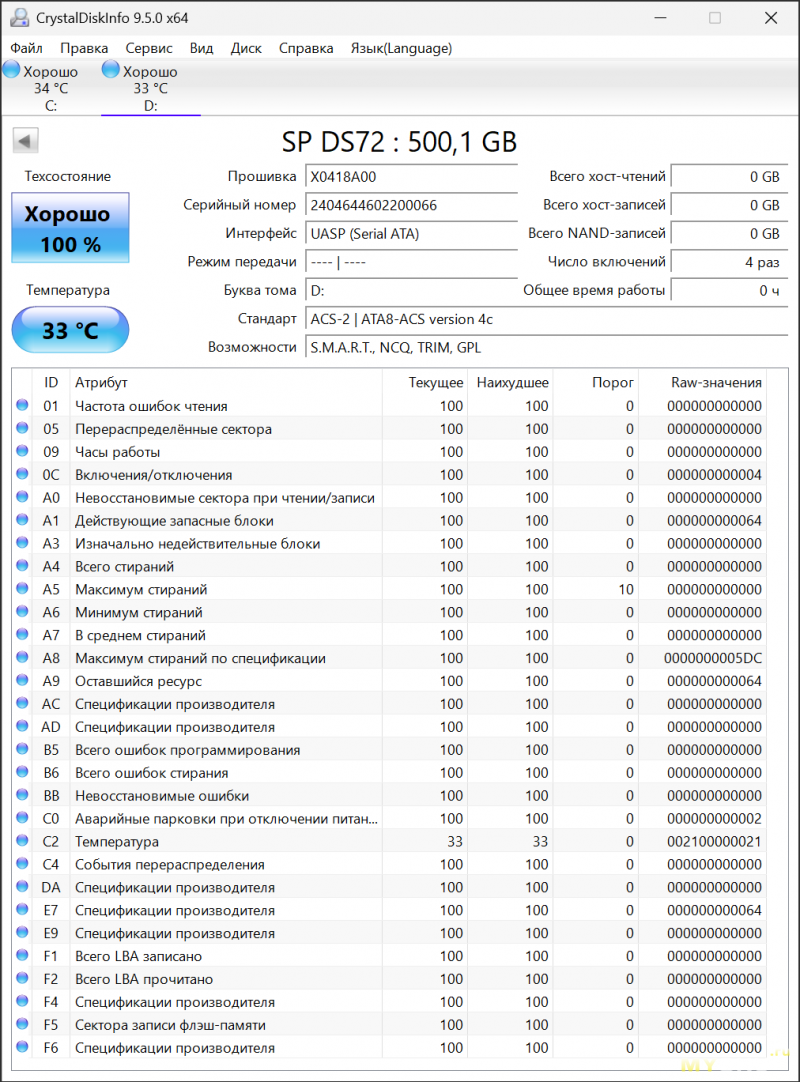Click status icon of attribute F5 row
Viewport: 800px width, 1082px height.
click(x=22, y=1023)
